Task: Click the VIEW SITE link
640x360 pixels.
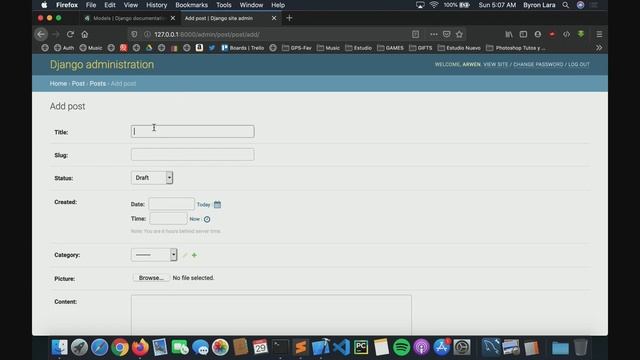Action: click(496, 64)
